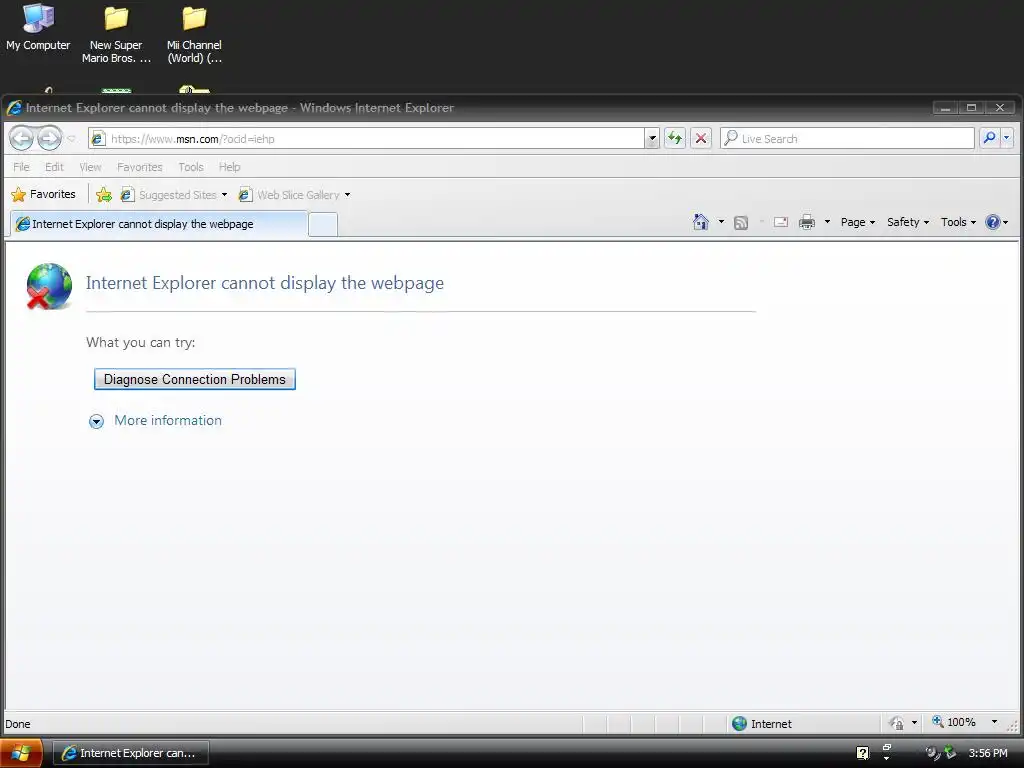Click the Read Mail envelope icon
Screen dimensions: 1024x768
[x=780, y=222]
